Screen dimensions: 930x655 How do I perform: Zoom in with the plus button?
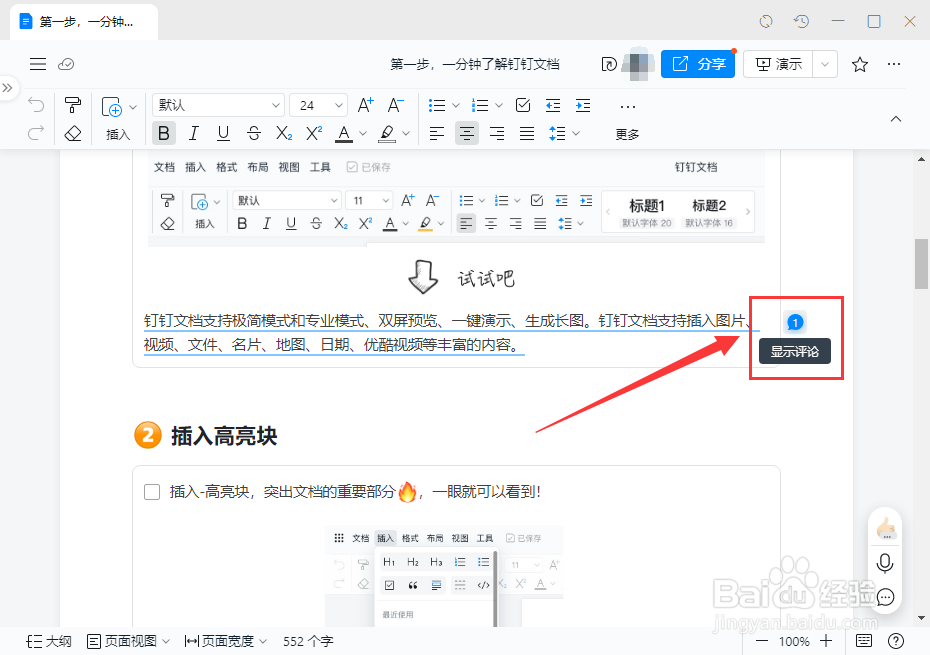point(826,641)
